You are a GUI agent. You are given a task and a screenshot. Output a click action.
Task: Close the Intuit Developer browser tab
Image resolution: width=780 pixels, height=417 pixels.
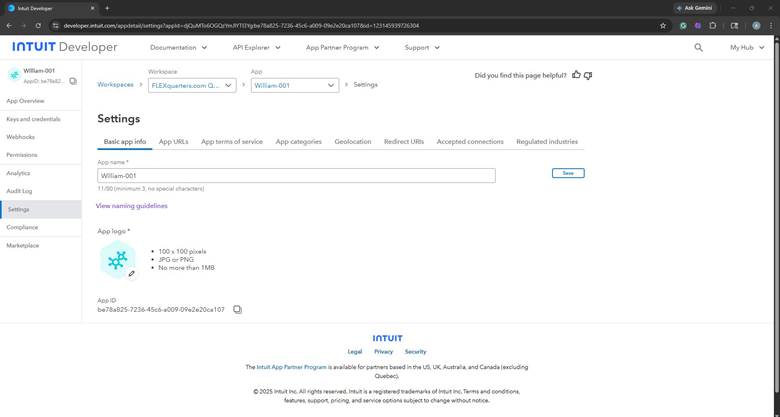[93, 8]
